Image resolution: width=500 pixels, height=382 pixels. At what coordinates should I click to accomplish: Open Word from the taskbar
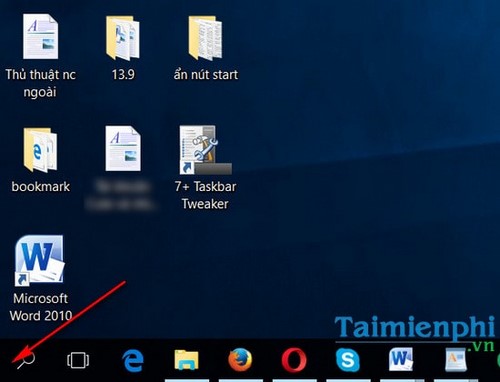click(x=401, y=359)
